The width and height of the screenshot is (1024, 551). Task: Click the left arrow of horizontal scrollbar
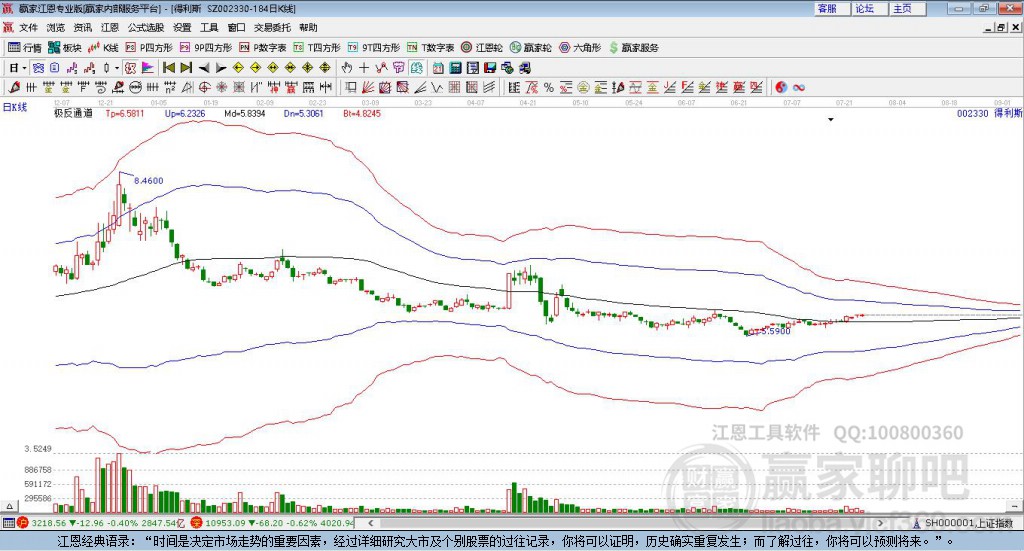tap(371, 523)
